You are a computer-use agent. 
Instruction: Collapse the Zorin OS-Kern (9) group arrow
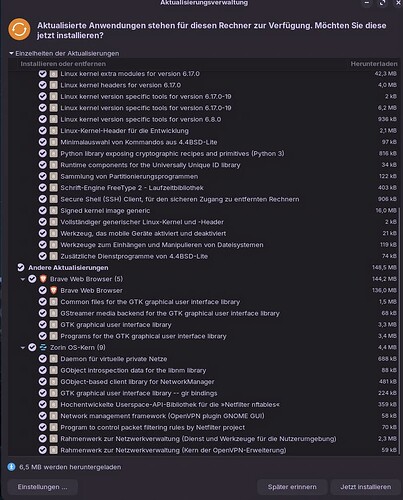[x=23, y=347]
